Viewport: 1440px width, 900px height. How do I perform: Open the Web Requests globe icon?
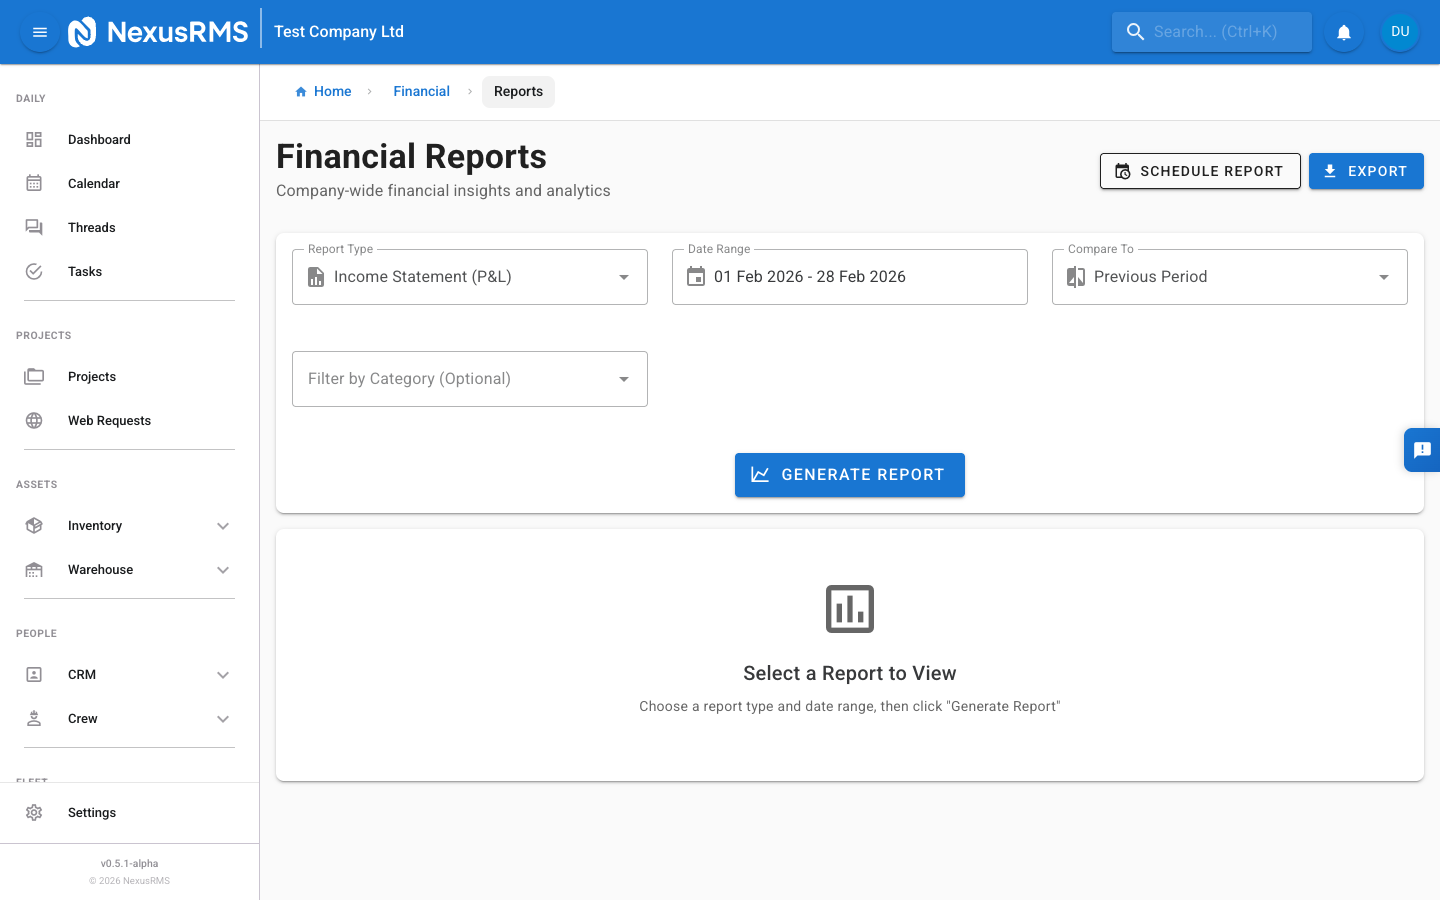[34, 420]
